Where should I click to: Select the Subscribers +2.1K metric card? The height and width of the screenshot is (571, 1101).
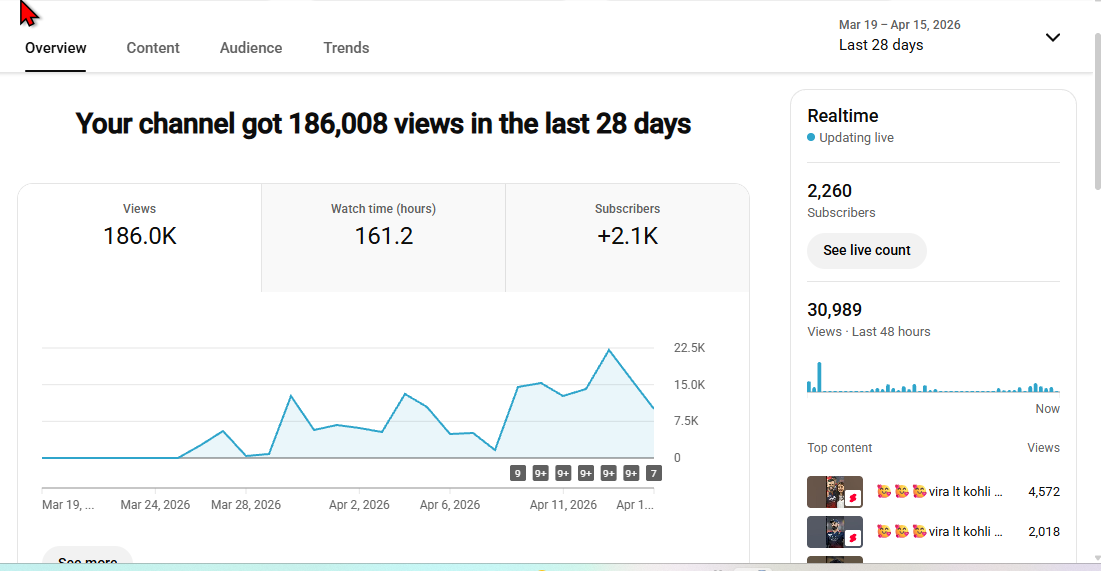tap(627, 237)
